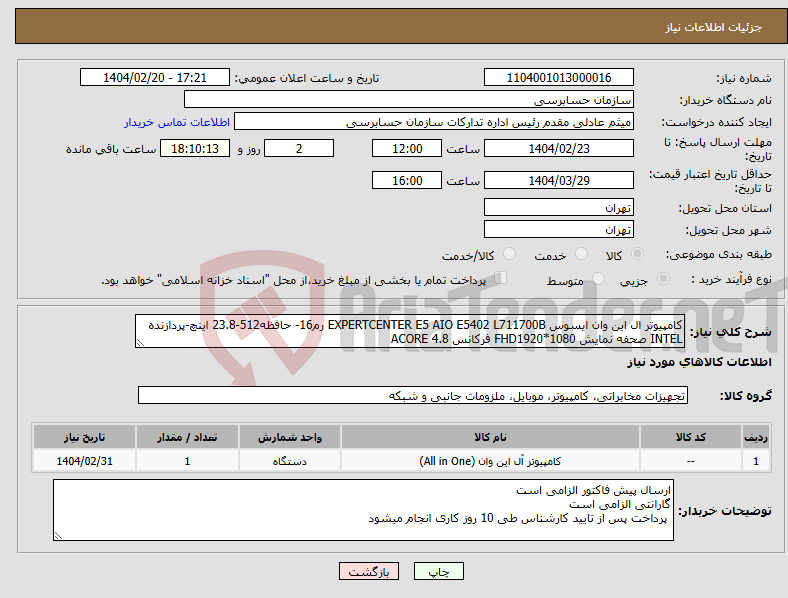This screenshot has width=788, height=598.
Task: Click the announcement date field 1404/02/20 - 17:21
Action: (155, 77)
